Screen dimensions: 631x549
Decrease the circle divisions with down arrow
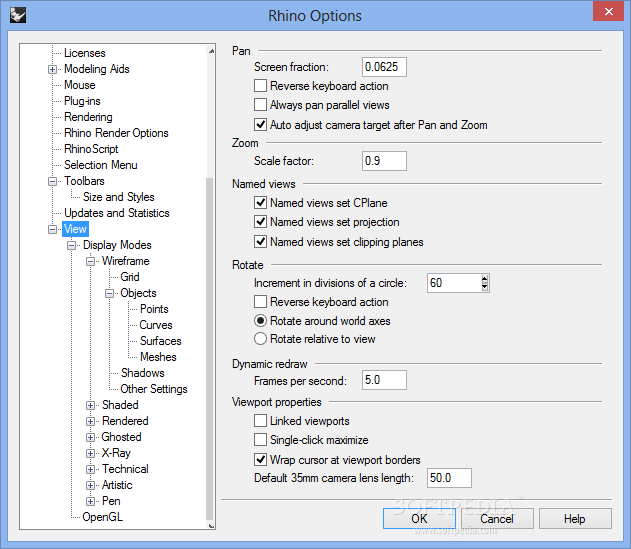[x=485, y=287]
